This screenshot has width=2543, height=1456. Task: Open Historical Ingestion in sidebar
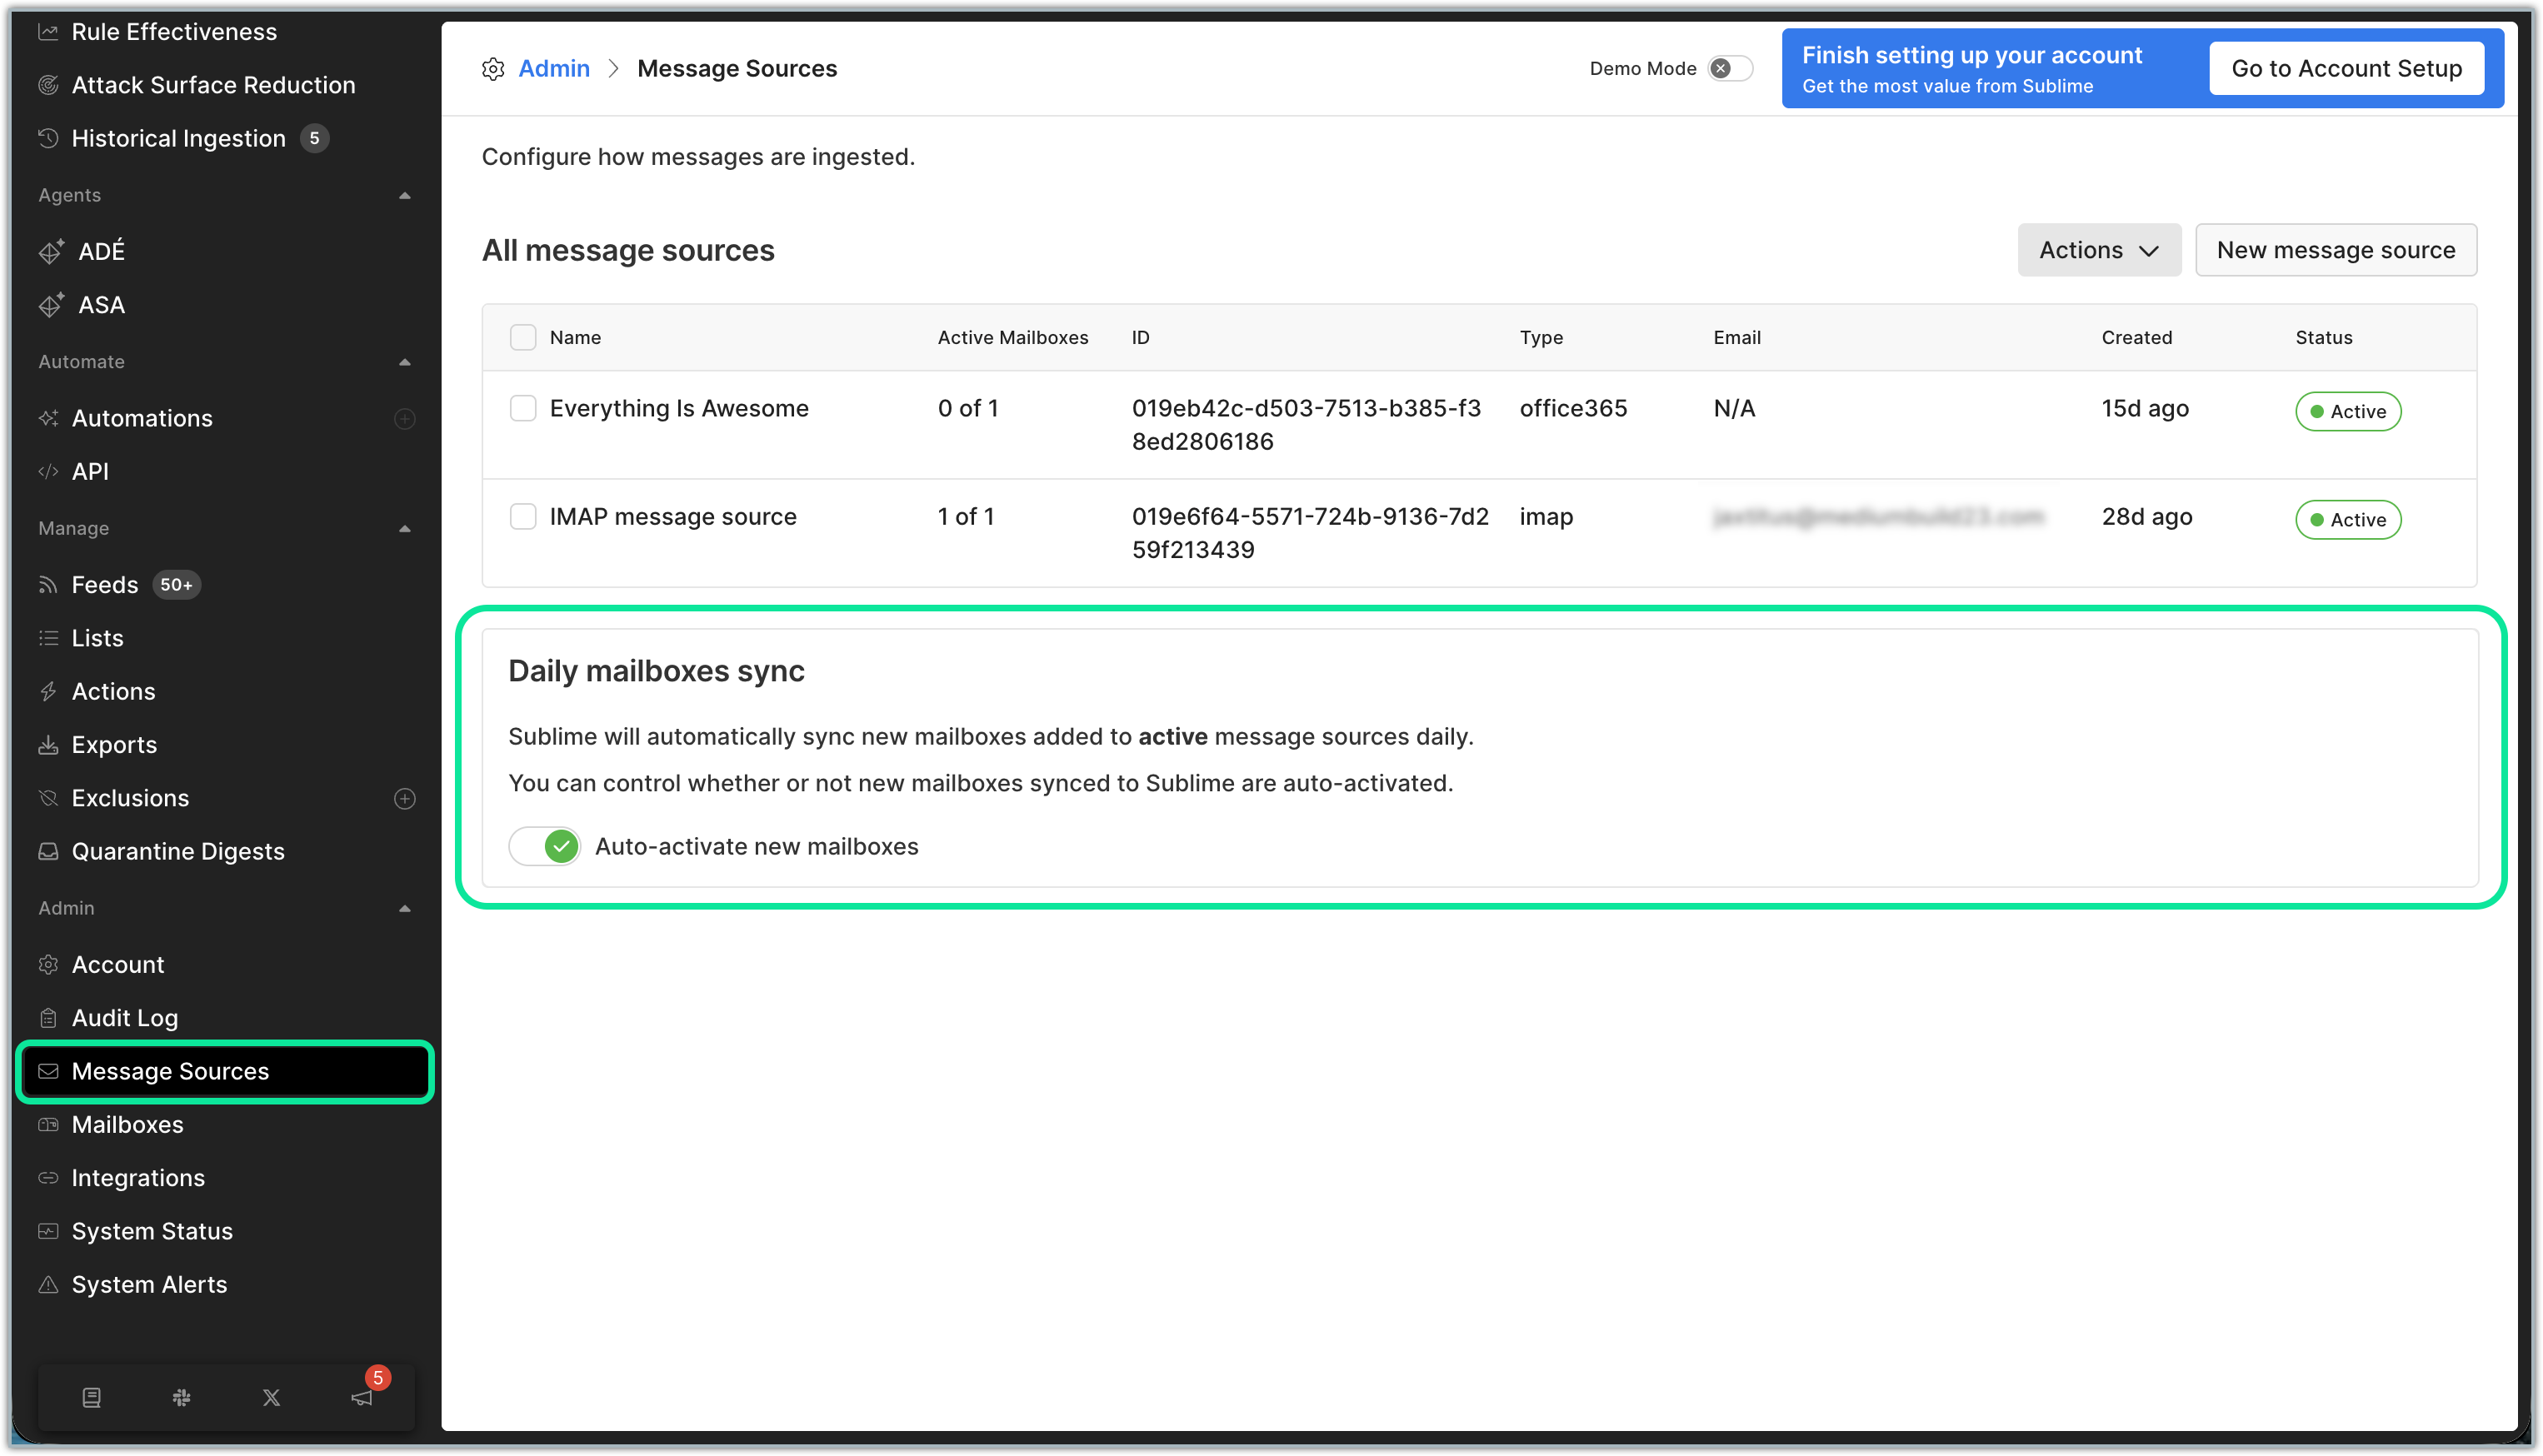click(178, 138)
